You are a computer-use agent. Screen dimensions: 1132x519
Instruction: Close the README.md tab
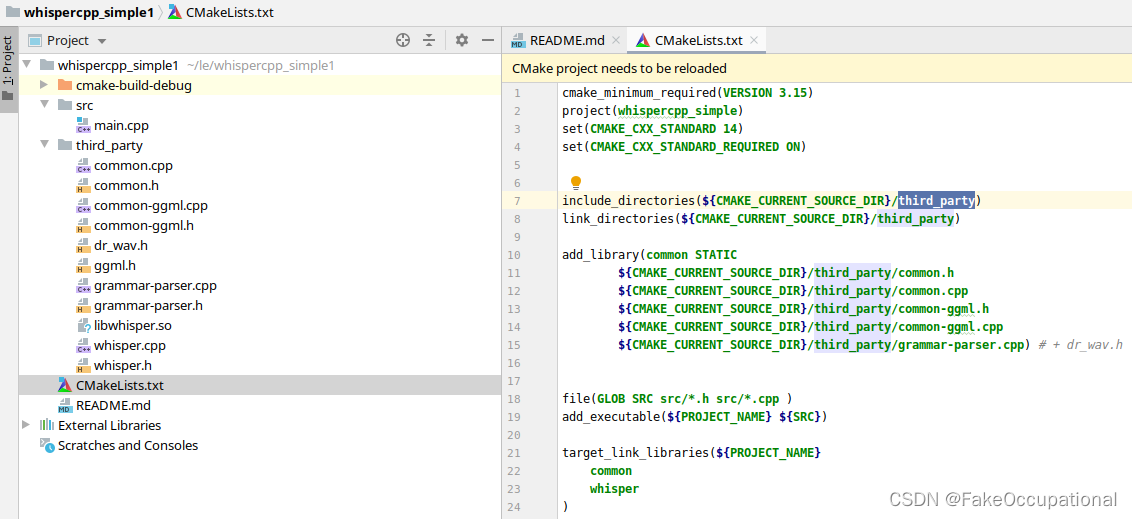(617, 40)
